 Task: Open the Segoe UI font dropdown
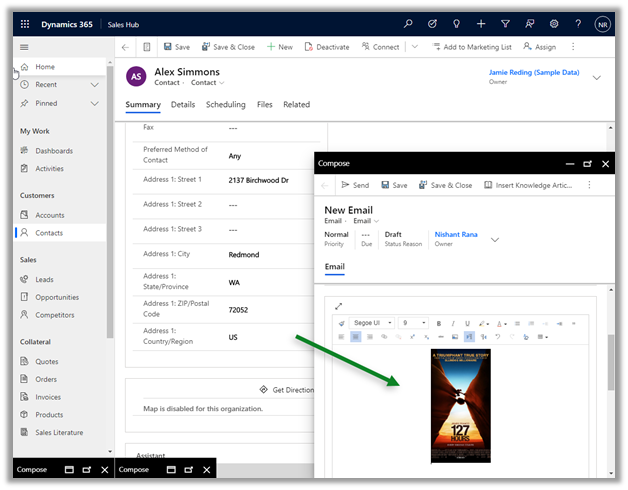[x=372, y=323]
